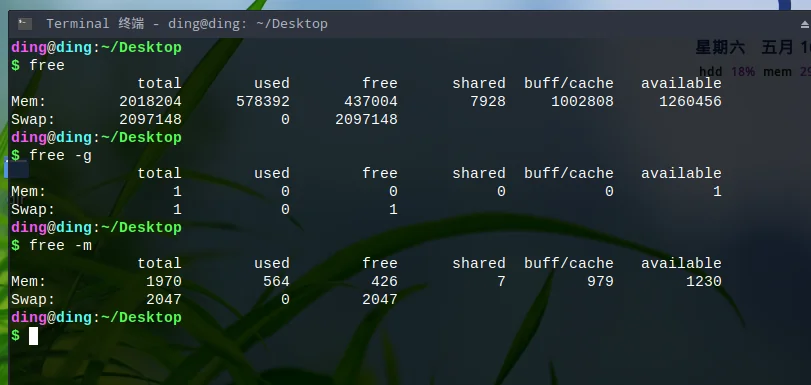Click the top 'ding@ding:~/Desktop' prompt line
This screenshot has height=385, width=811.
pos(96,48)
